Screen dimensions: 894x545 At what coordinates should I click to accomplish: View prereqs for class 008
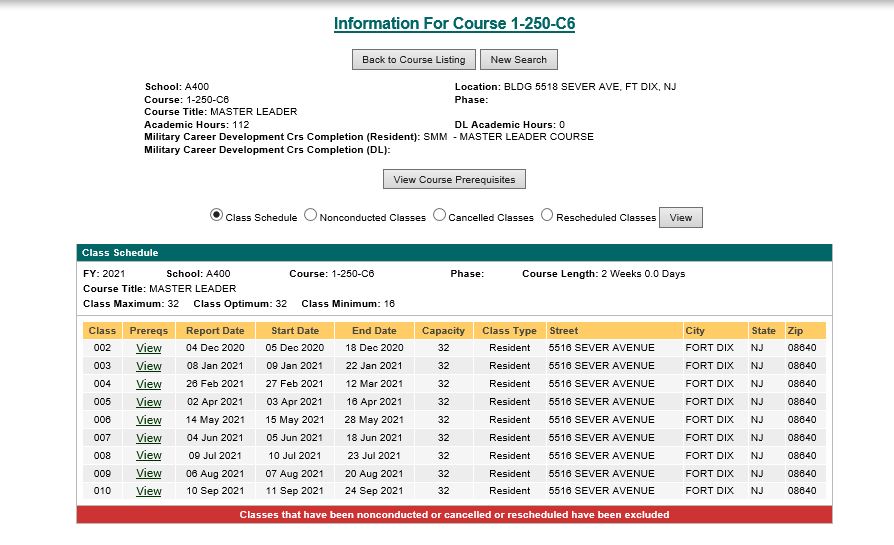tap(149, 455)
